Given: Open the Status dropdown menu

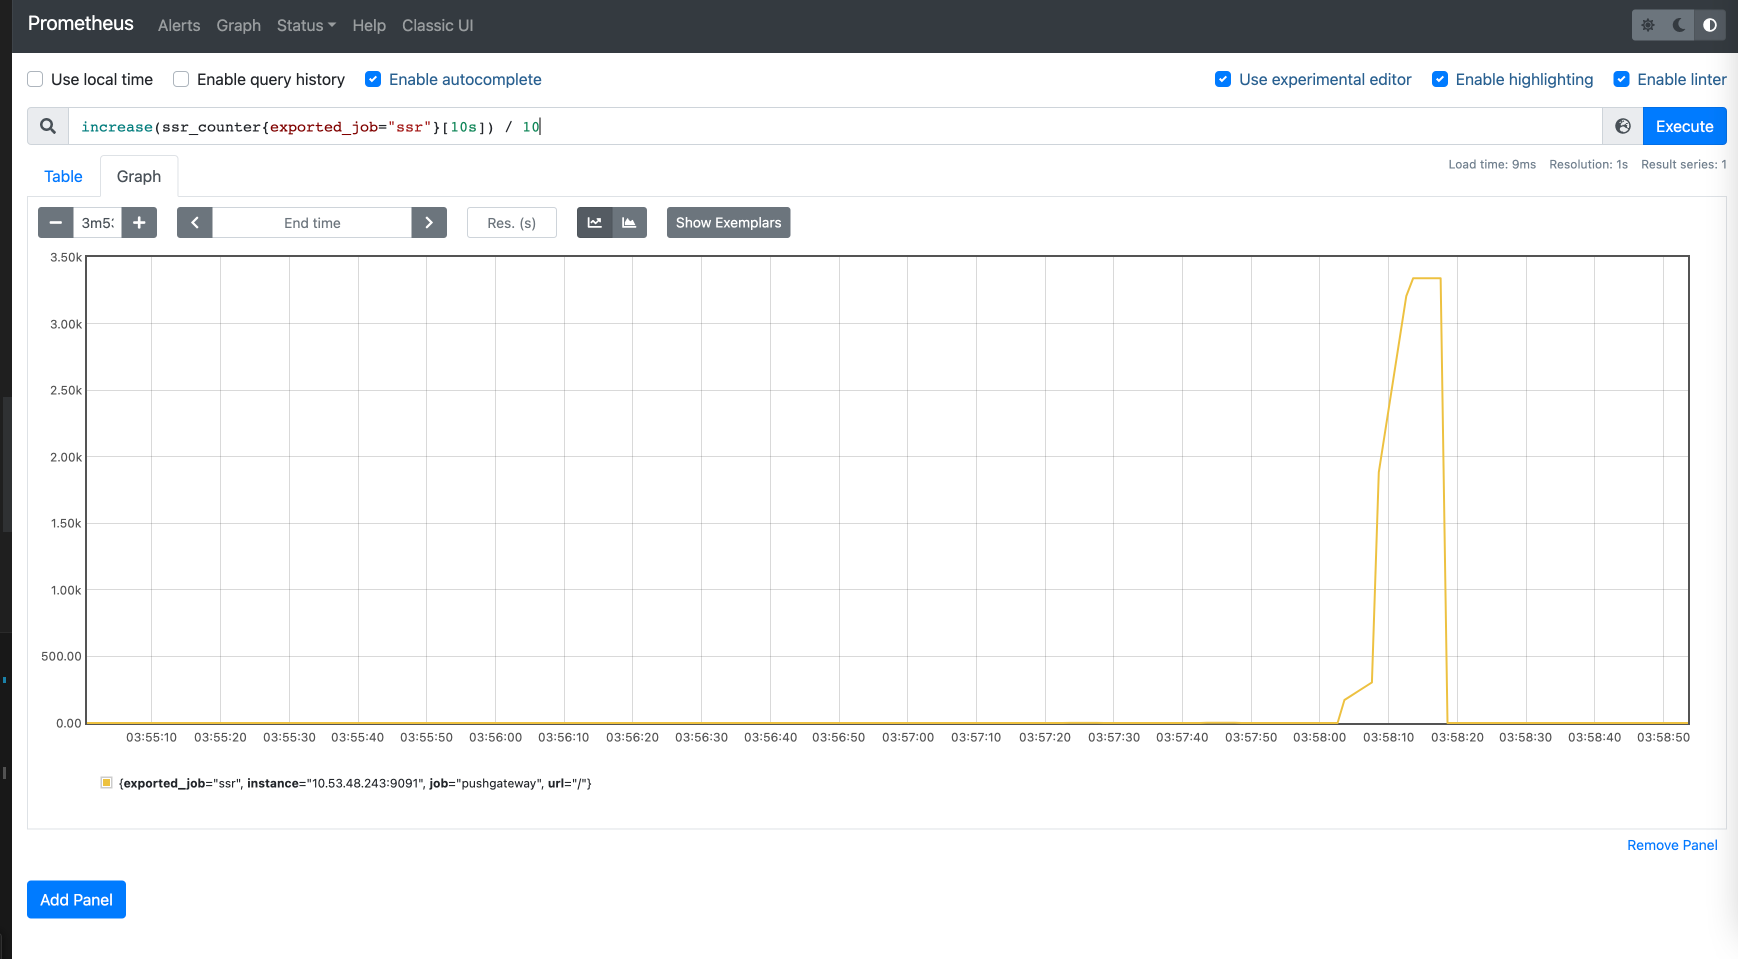Looking at the screenshot, I should 306,25.
